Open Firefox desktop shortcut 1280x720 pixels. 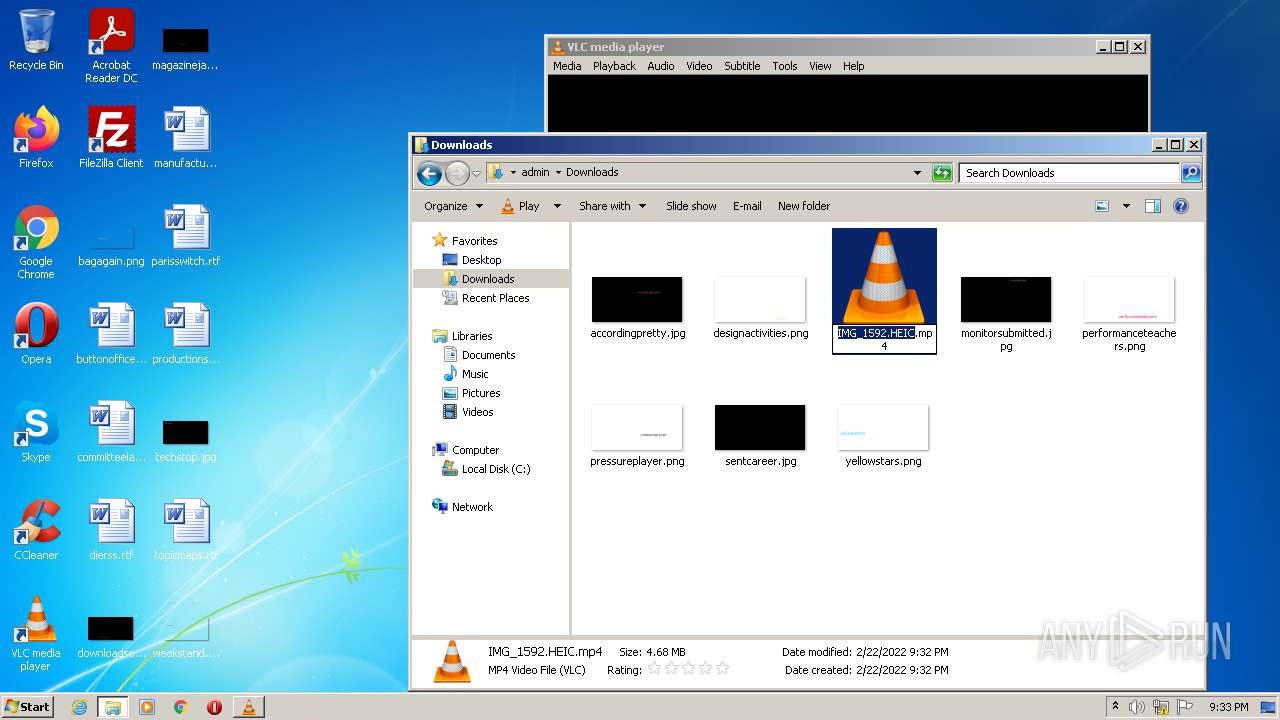pos(36,138)
